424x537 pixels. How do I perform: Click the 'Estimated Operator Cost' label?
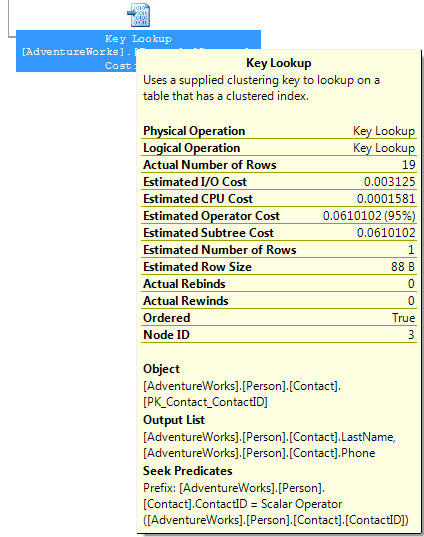[211, 216]
